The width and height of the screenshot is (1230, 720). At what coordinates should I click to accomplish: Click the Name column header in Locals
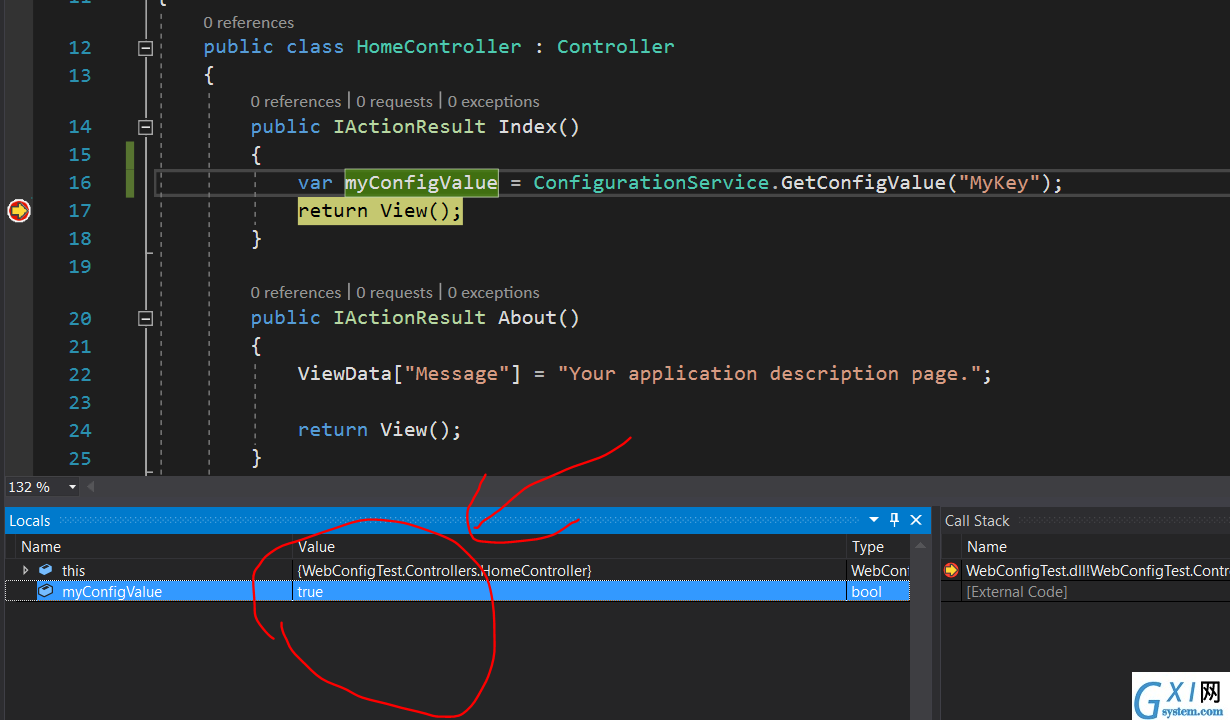coord(41,547)
